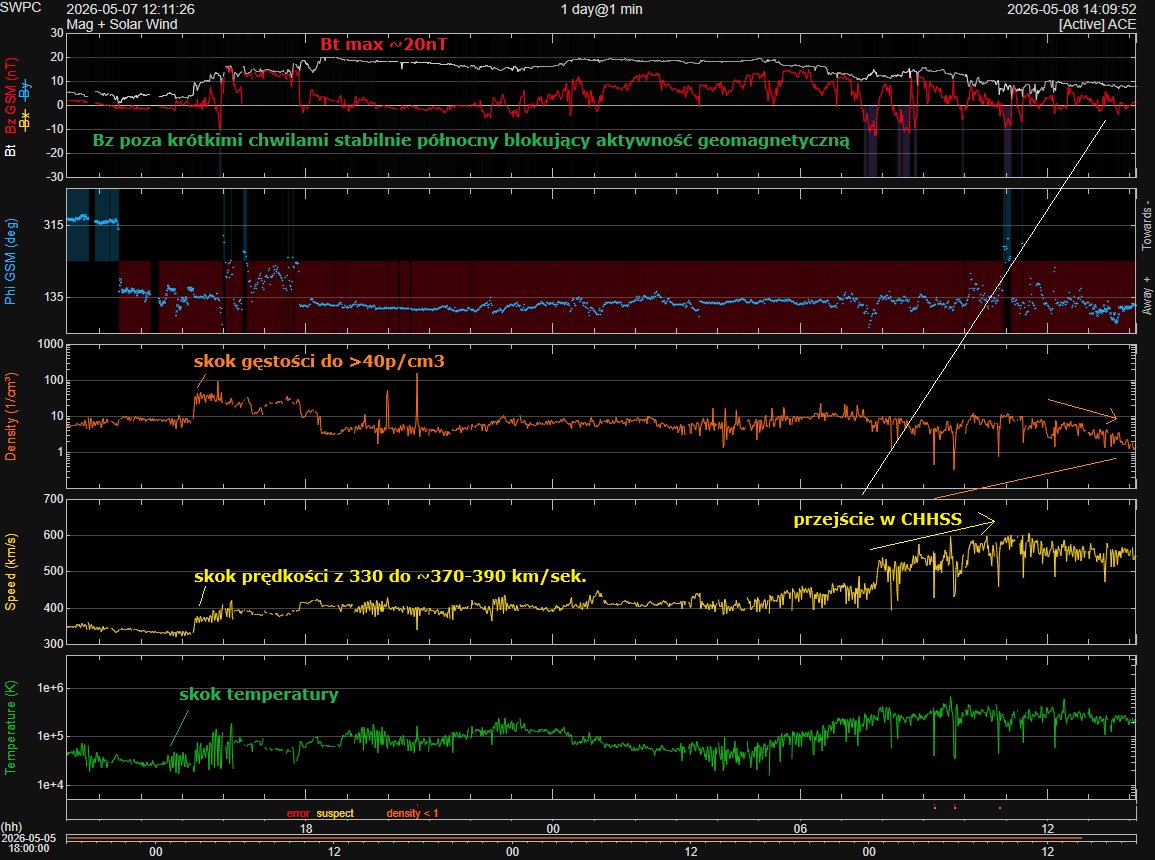This screenshot has width=1155, height=860.
Task: Click the Away + sector label
Action: (x=1147, y=296)
